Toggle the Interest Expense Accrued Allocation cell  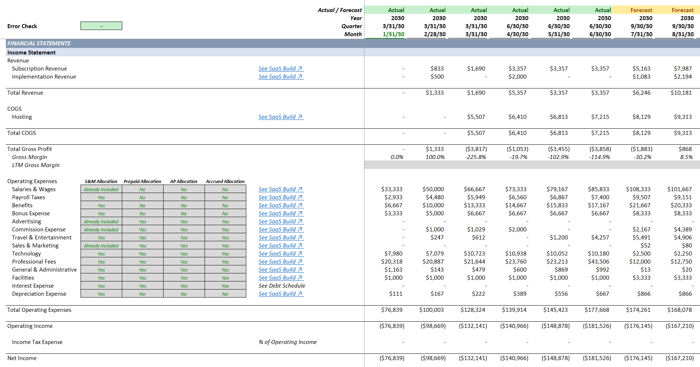[225, 286]
